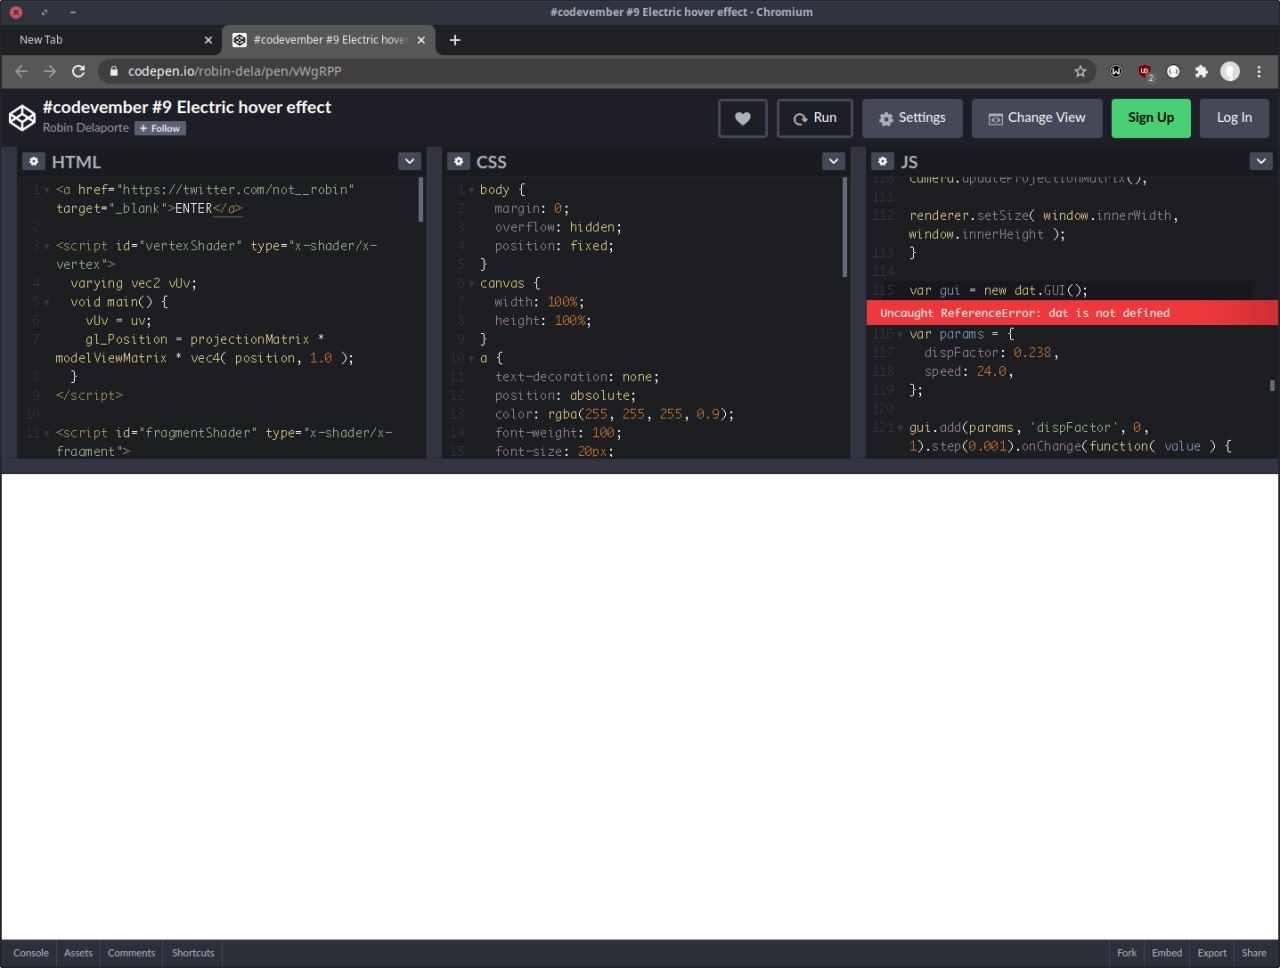Open the Comments panel

[131, 953]
